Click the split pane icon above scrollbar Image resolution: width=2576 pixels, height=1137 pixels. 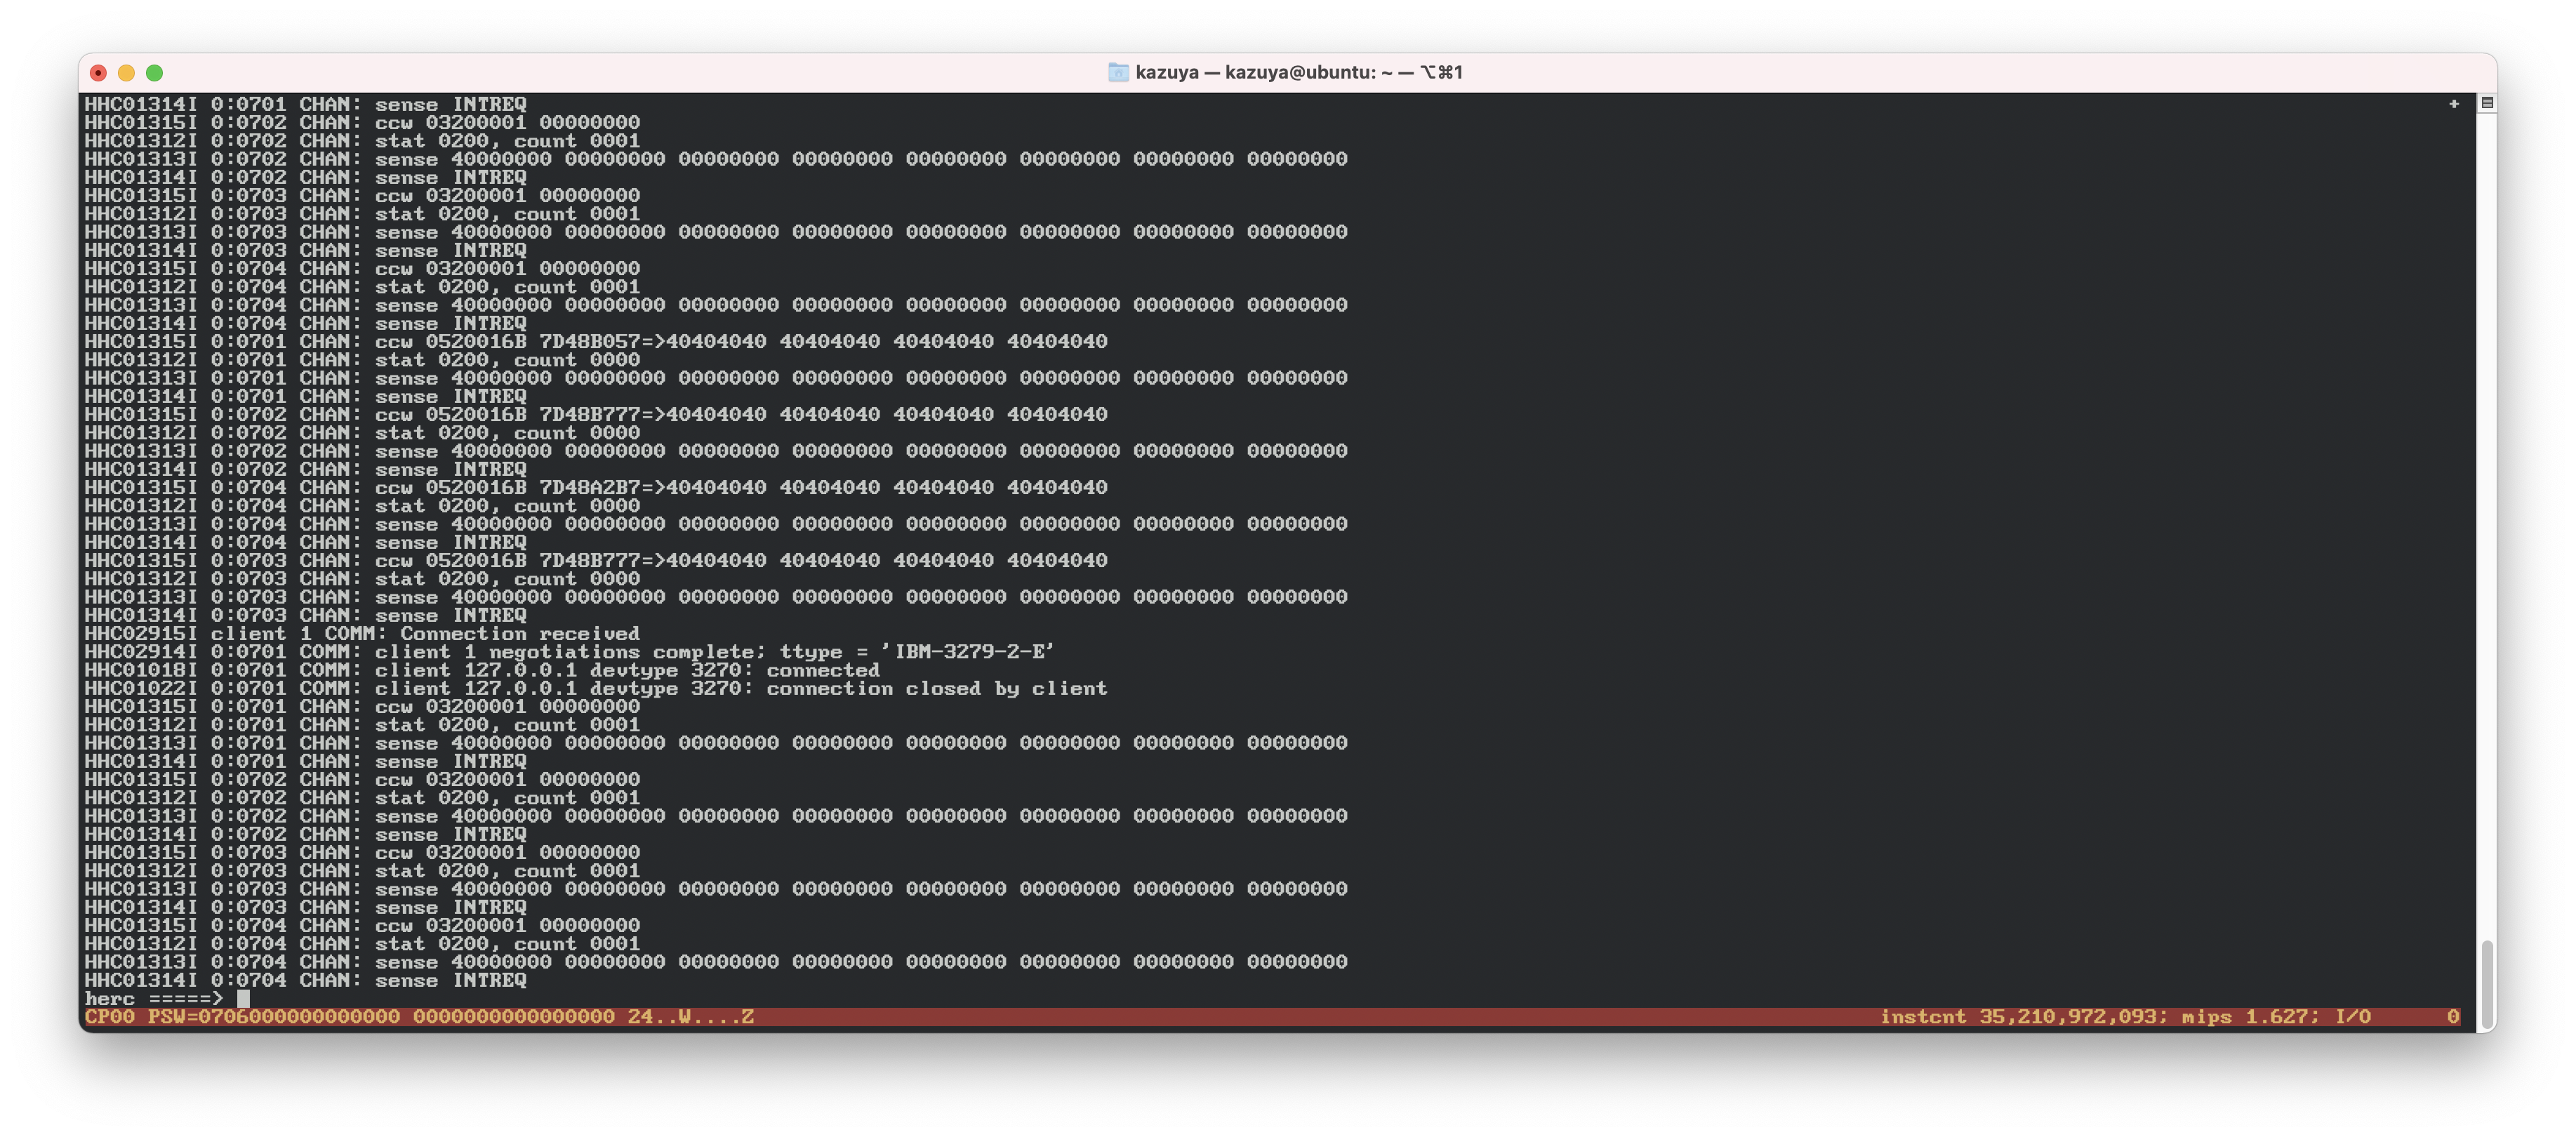click(2487, 103)
